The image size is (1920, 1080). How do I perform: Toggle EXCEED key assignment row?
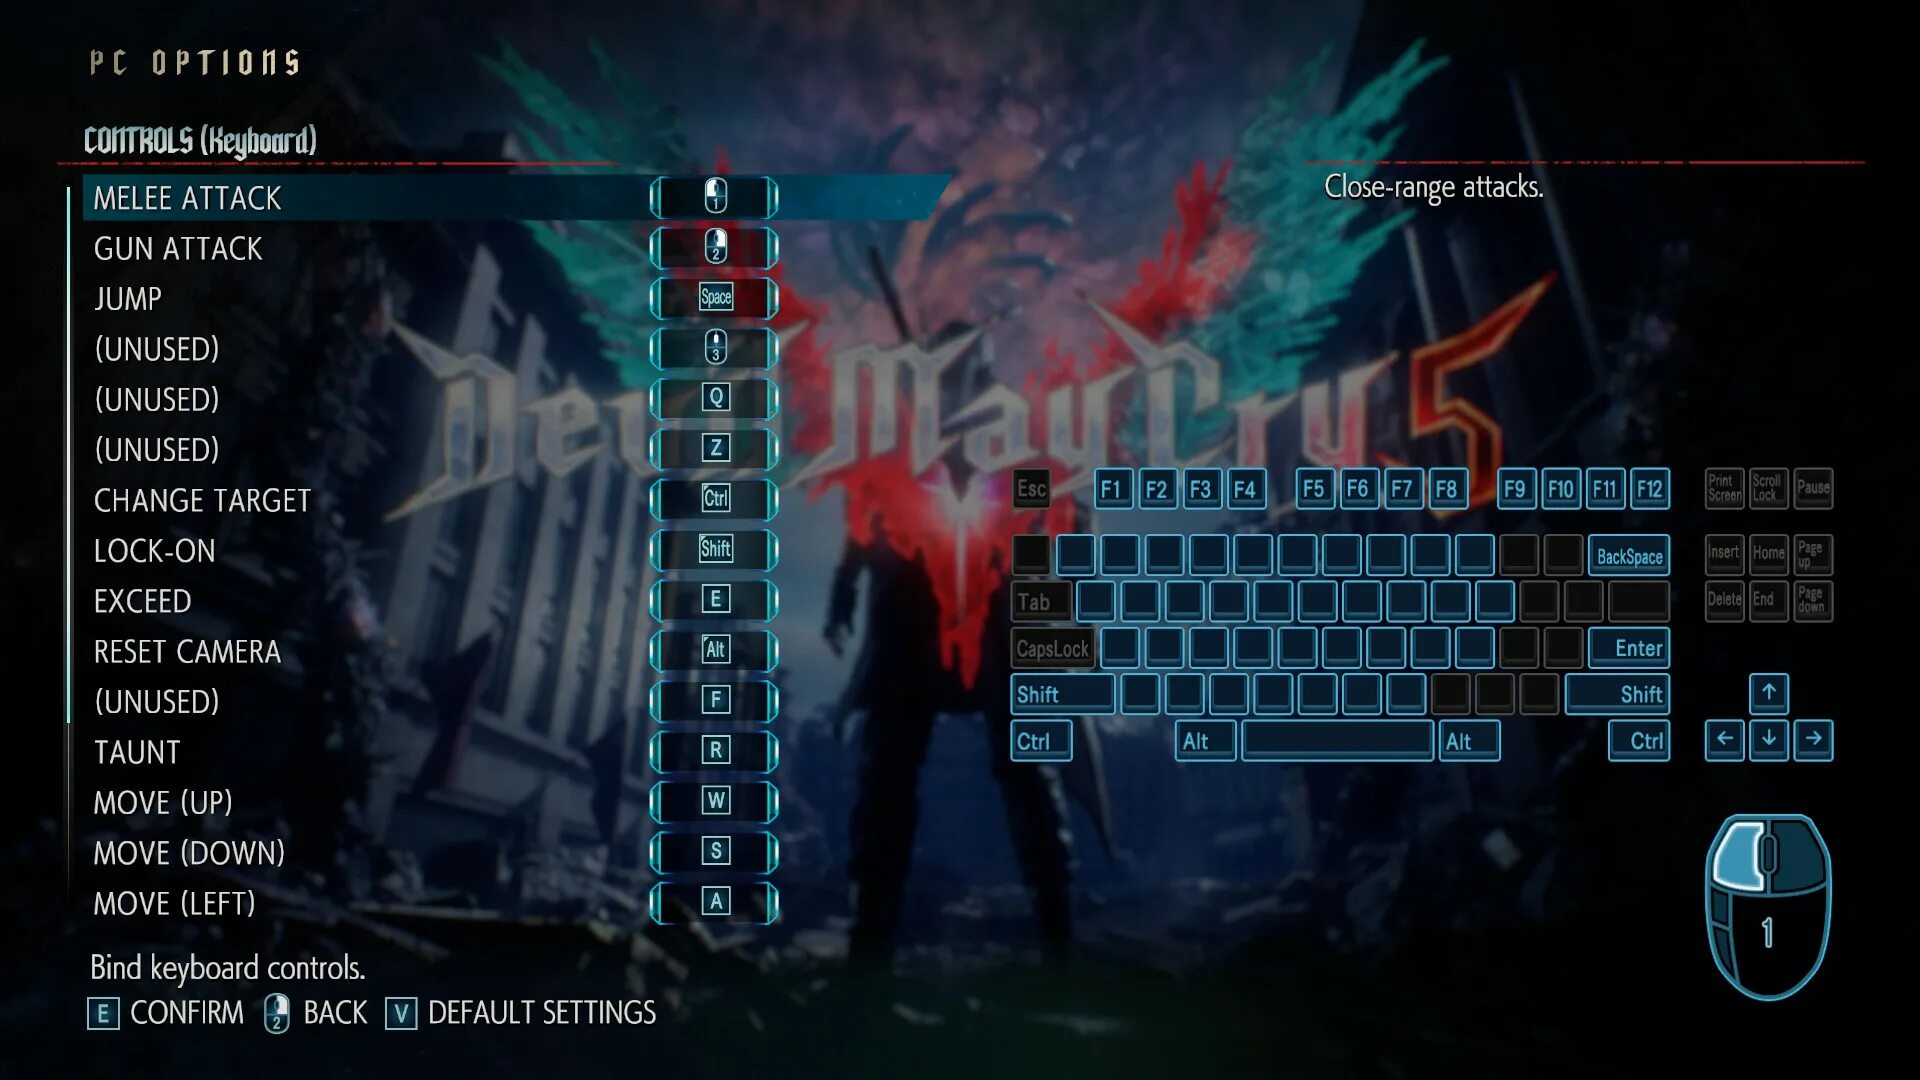point(713,600)
